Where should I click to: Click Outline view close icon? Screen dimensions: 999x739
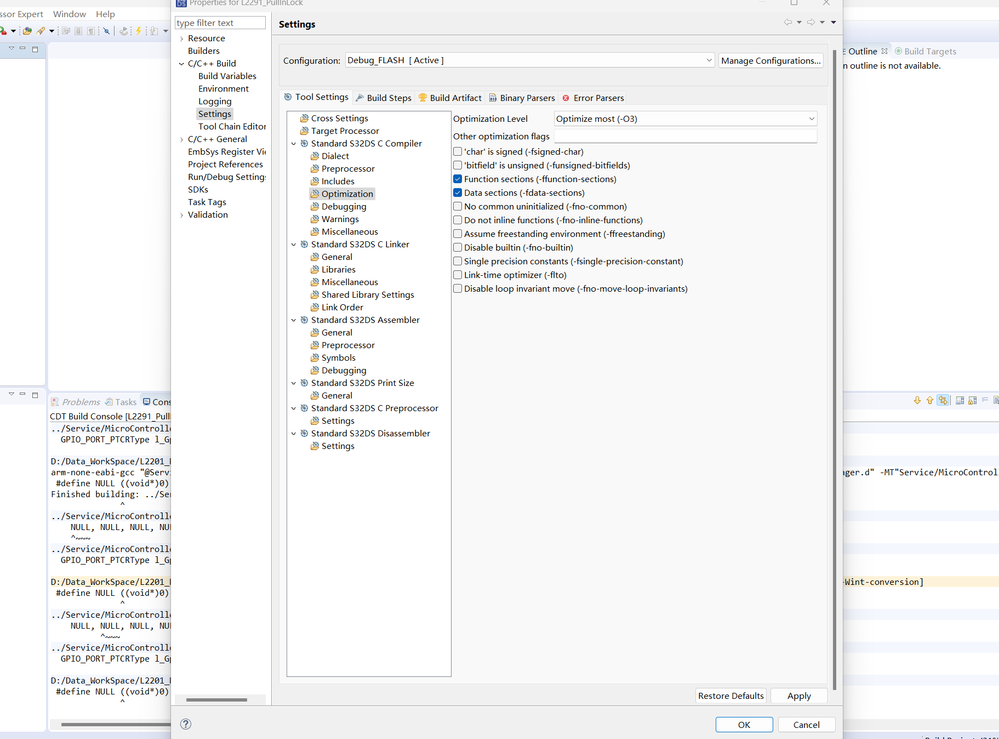coord(884,51)
